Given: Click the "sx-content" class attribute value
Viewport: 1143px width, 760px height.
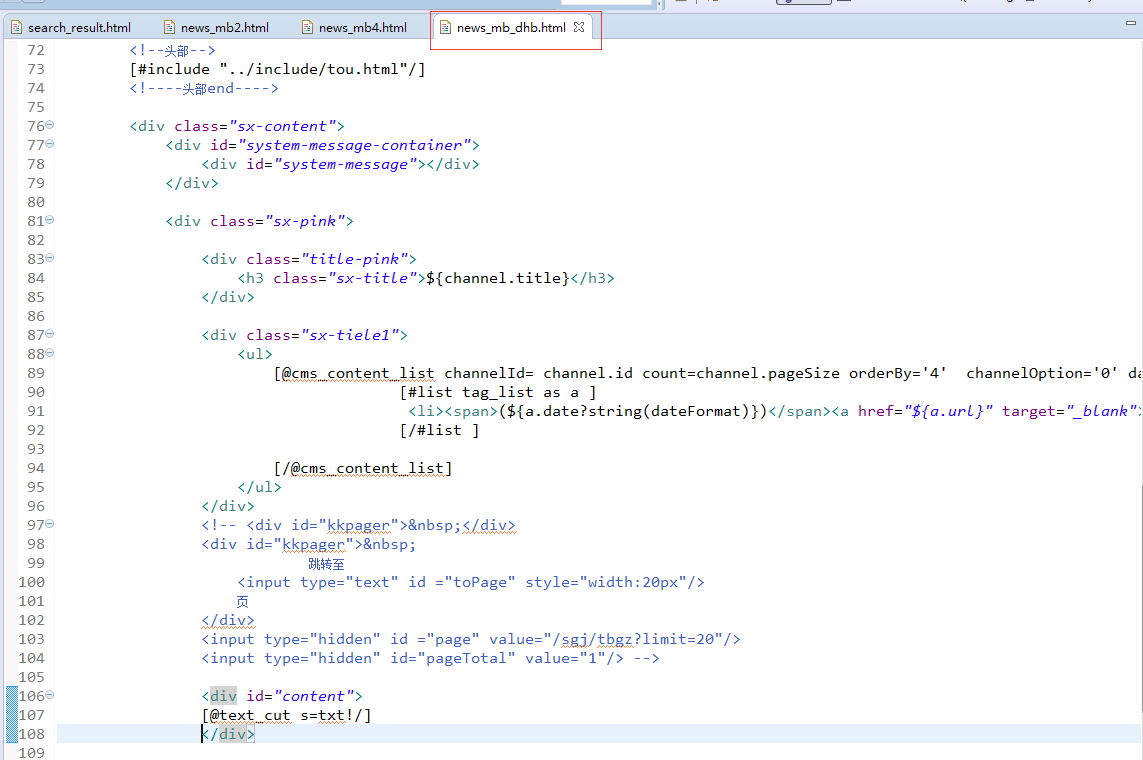Looking at the screenshot, I should point(283,126).
